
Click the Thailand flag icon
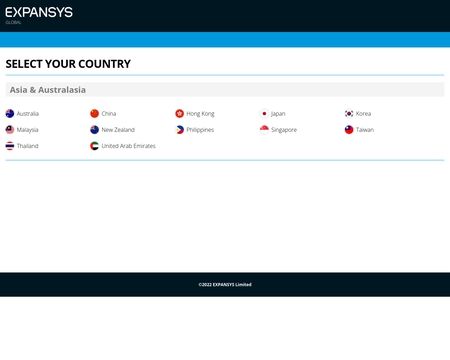(10, 146)
